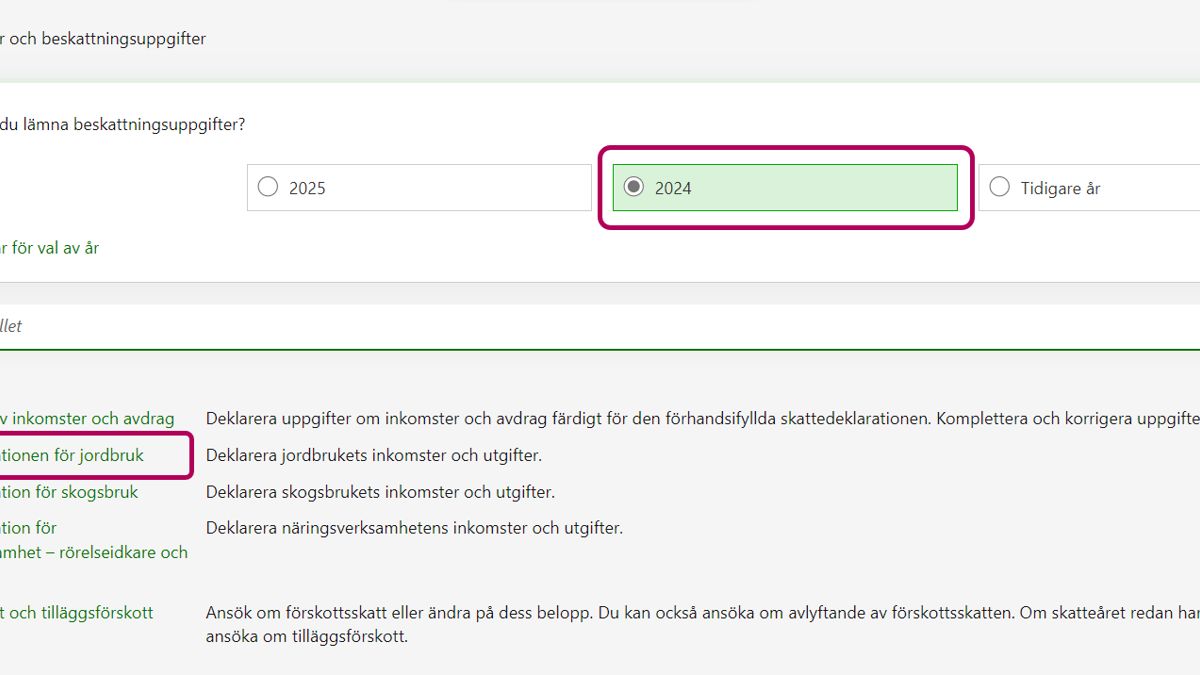Click the page heading "och beskattningsuppgifter"
Screen dimensions: 1200x675
(104, 39)
